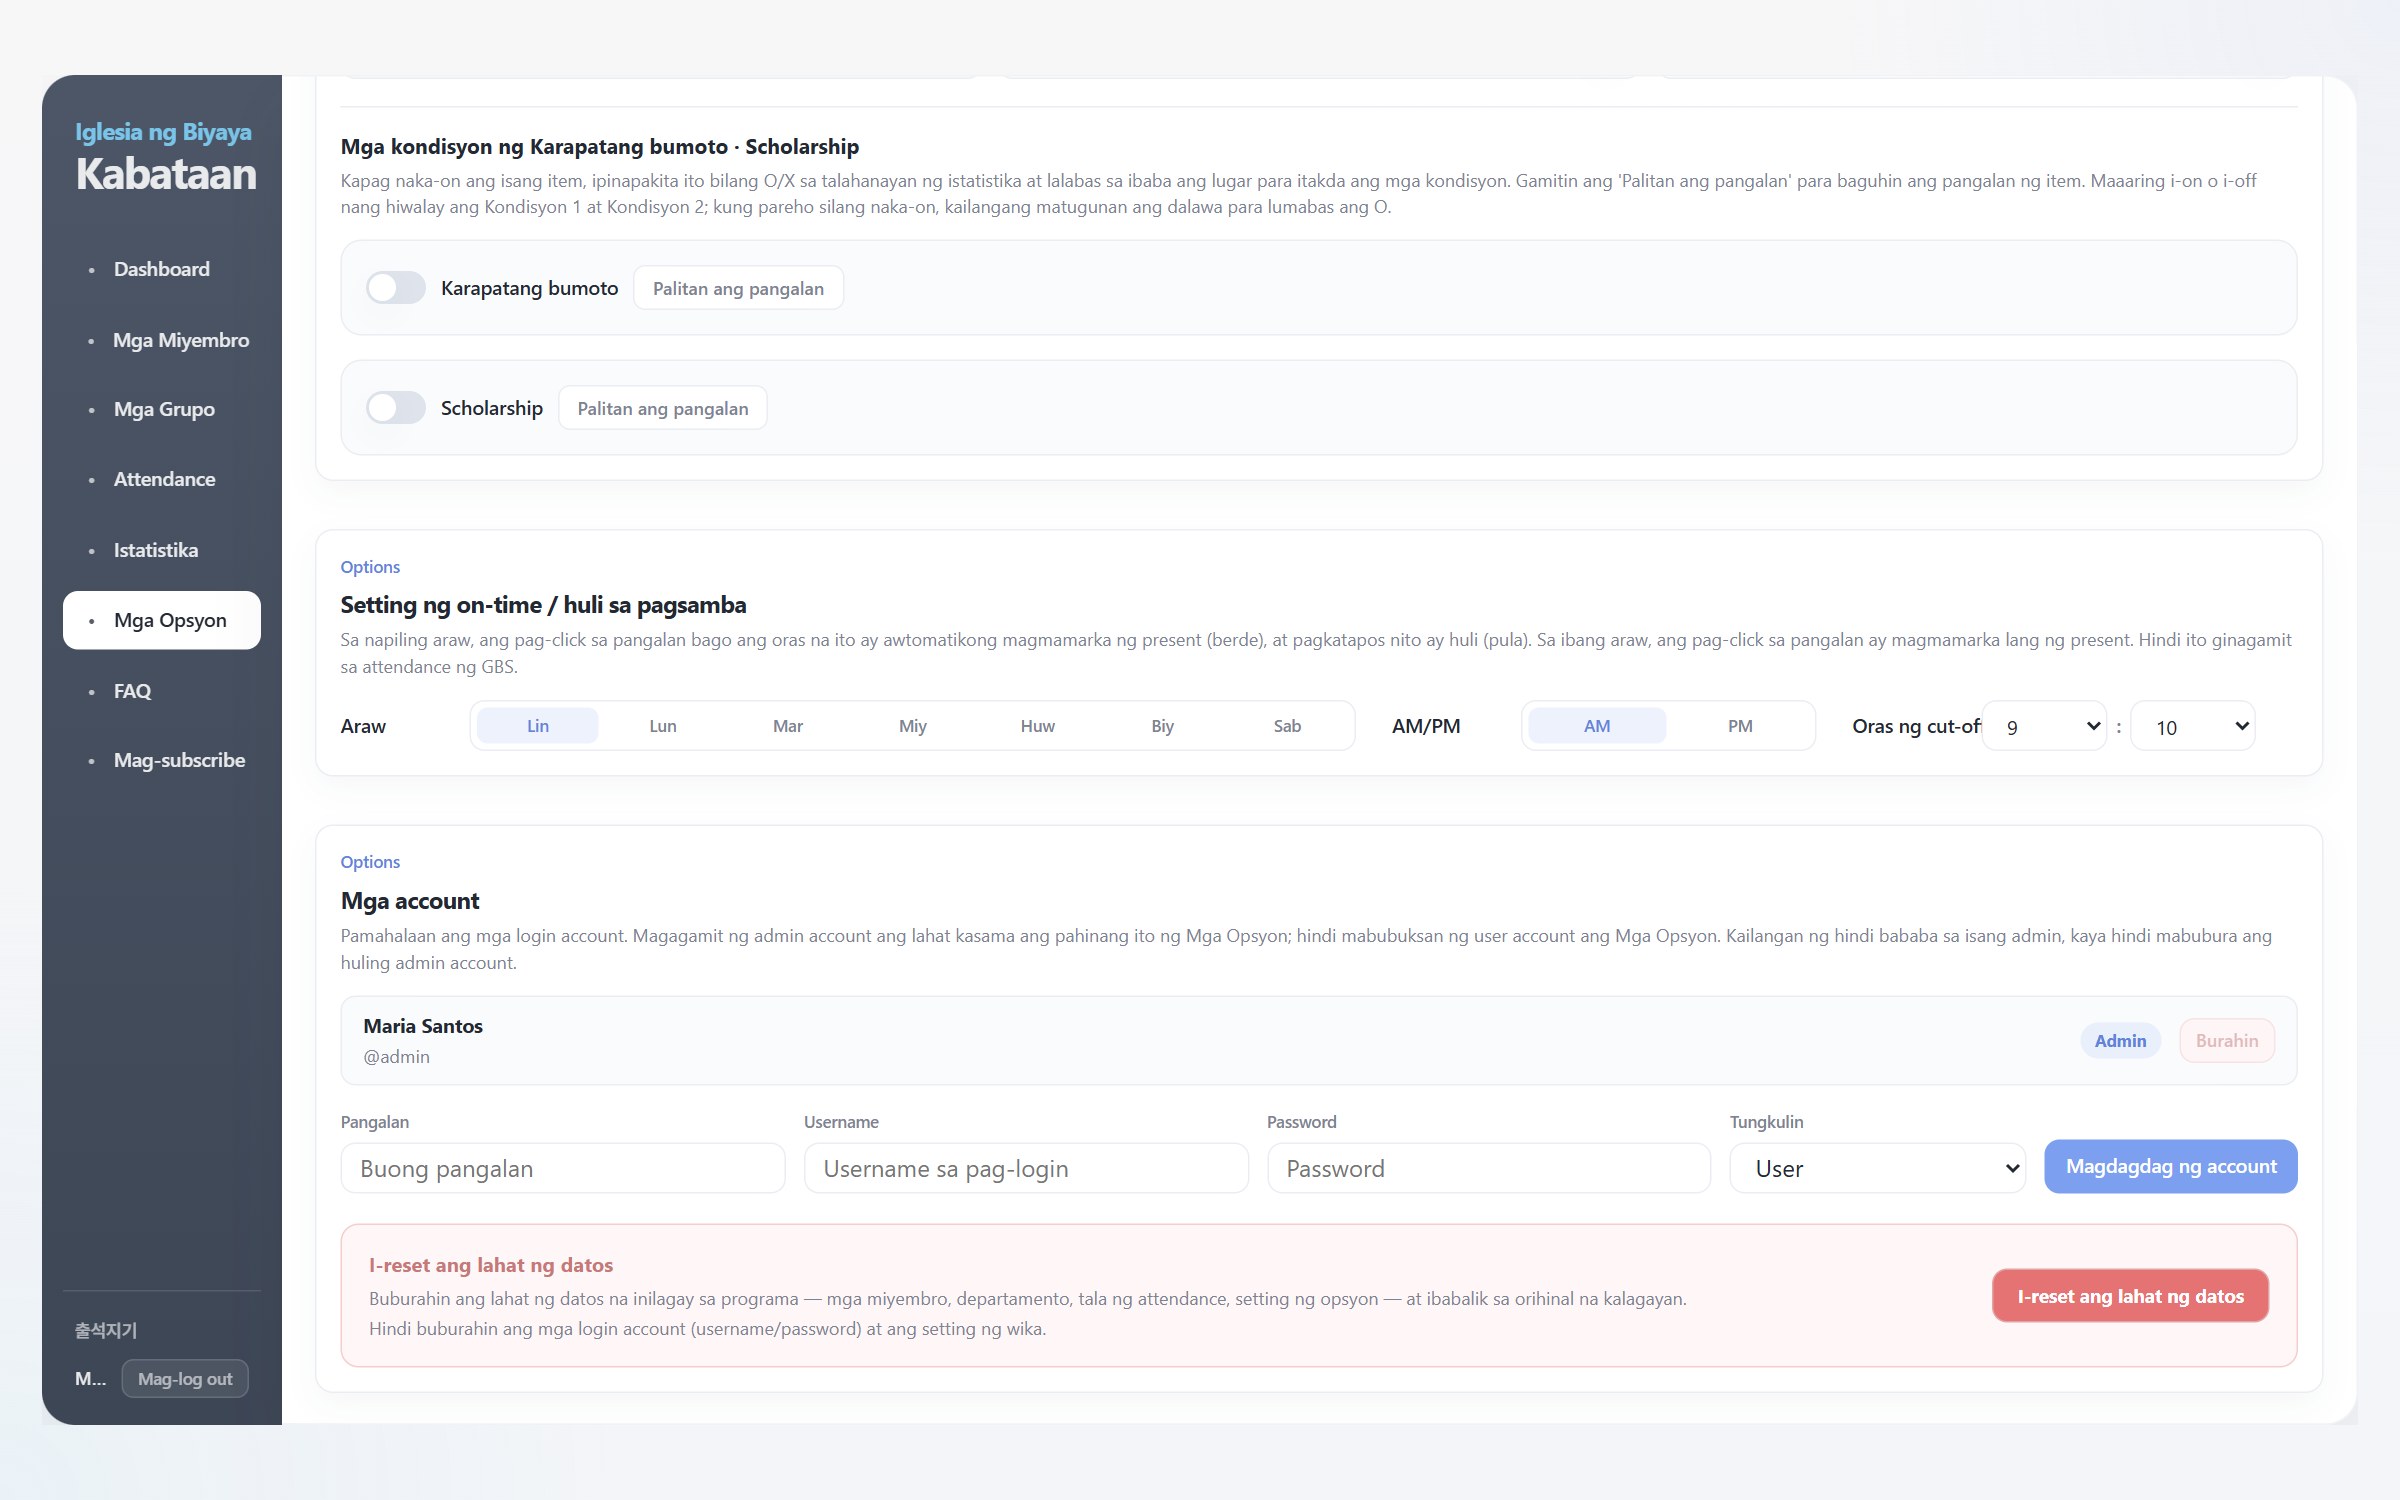Focus the Username sa pag-login field
Screen dimensions: 2400x1500
(x=1026, y=1168)
